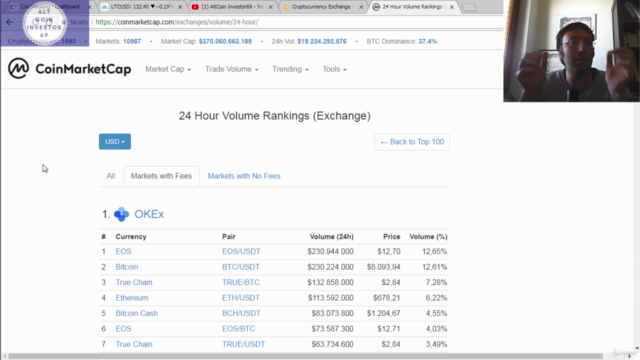Select the All markets tab
The height and width of the screenshot is (360, 640).
point(111,176)
